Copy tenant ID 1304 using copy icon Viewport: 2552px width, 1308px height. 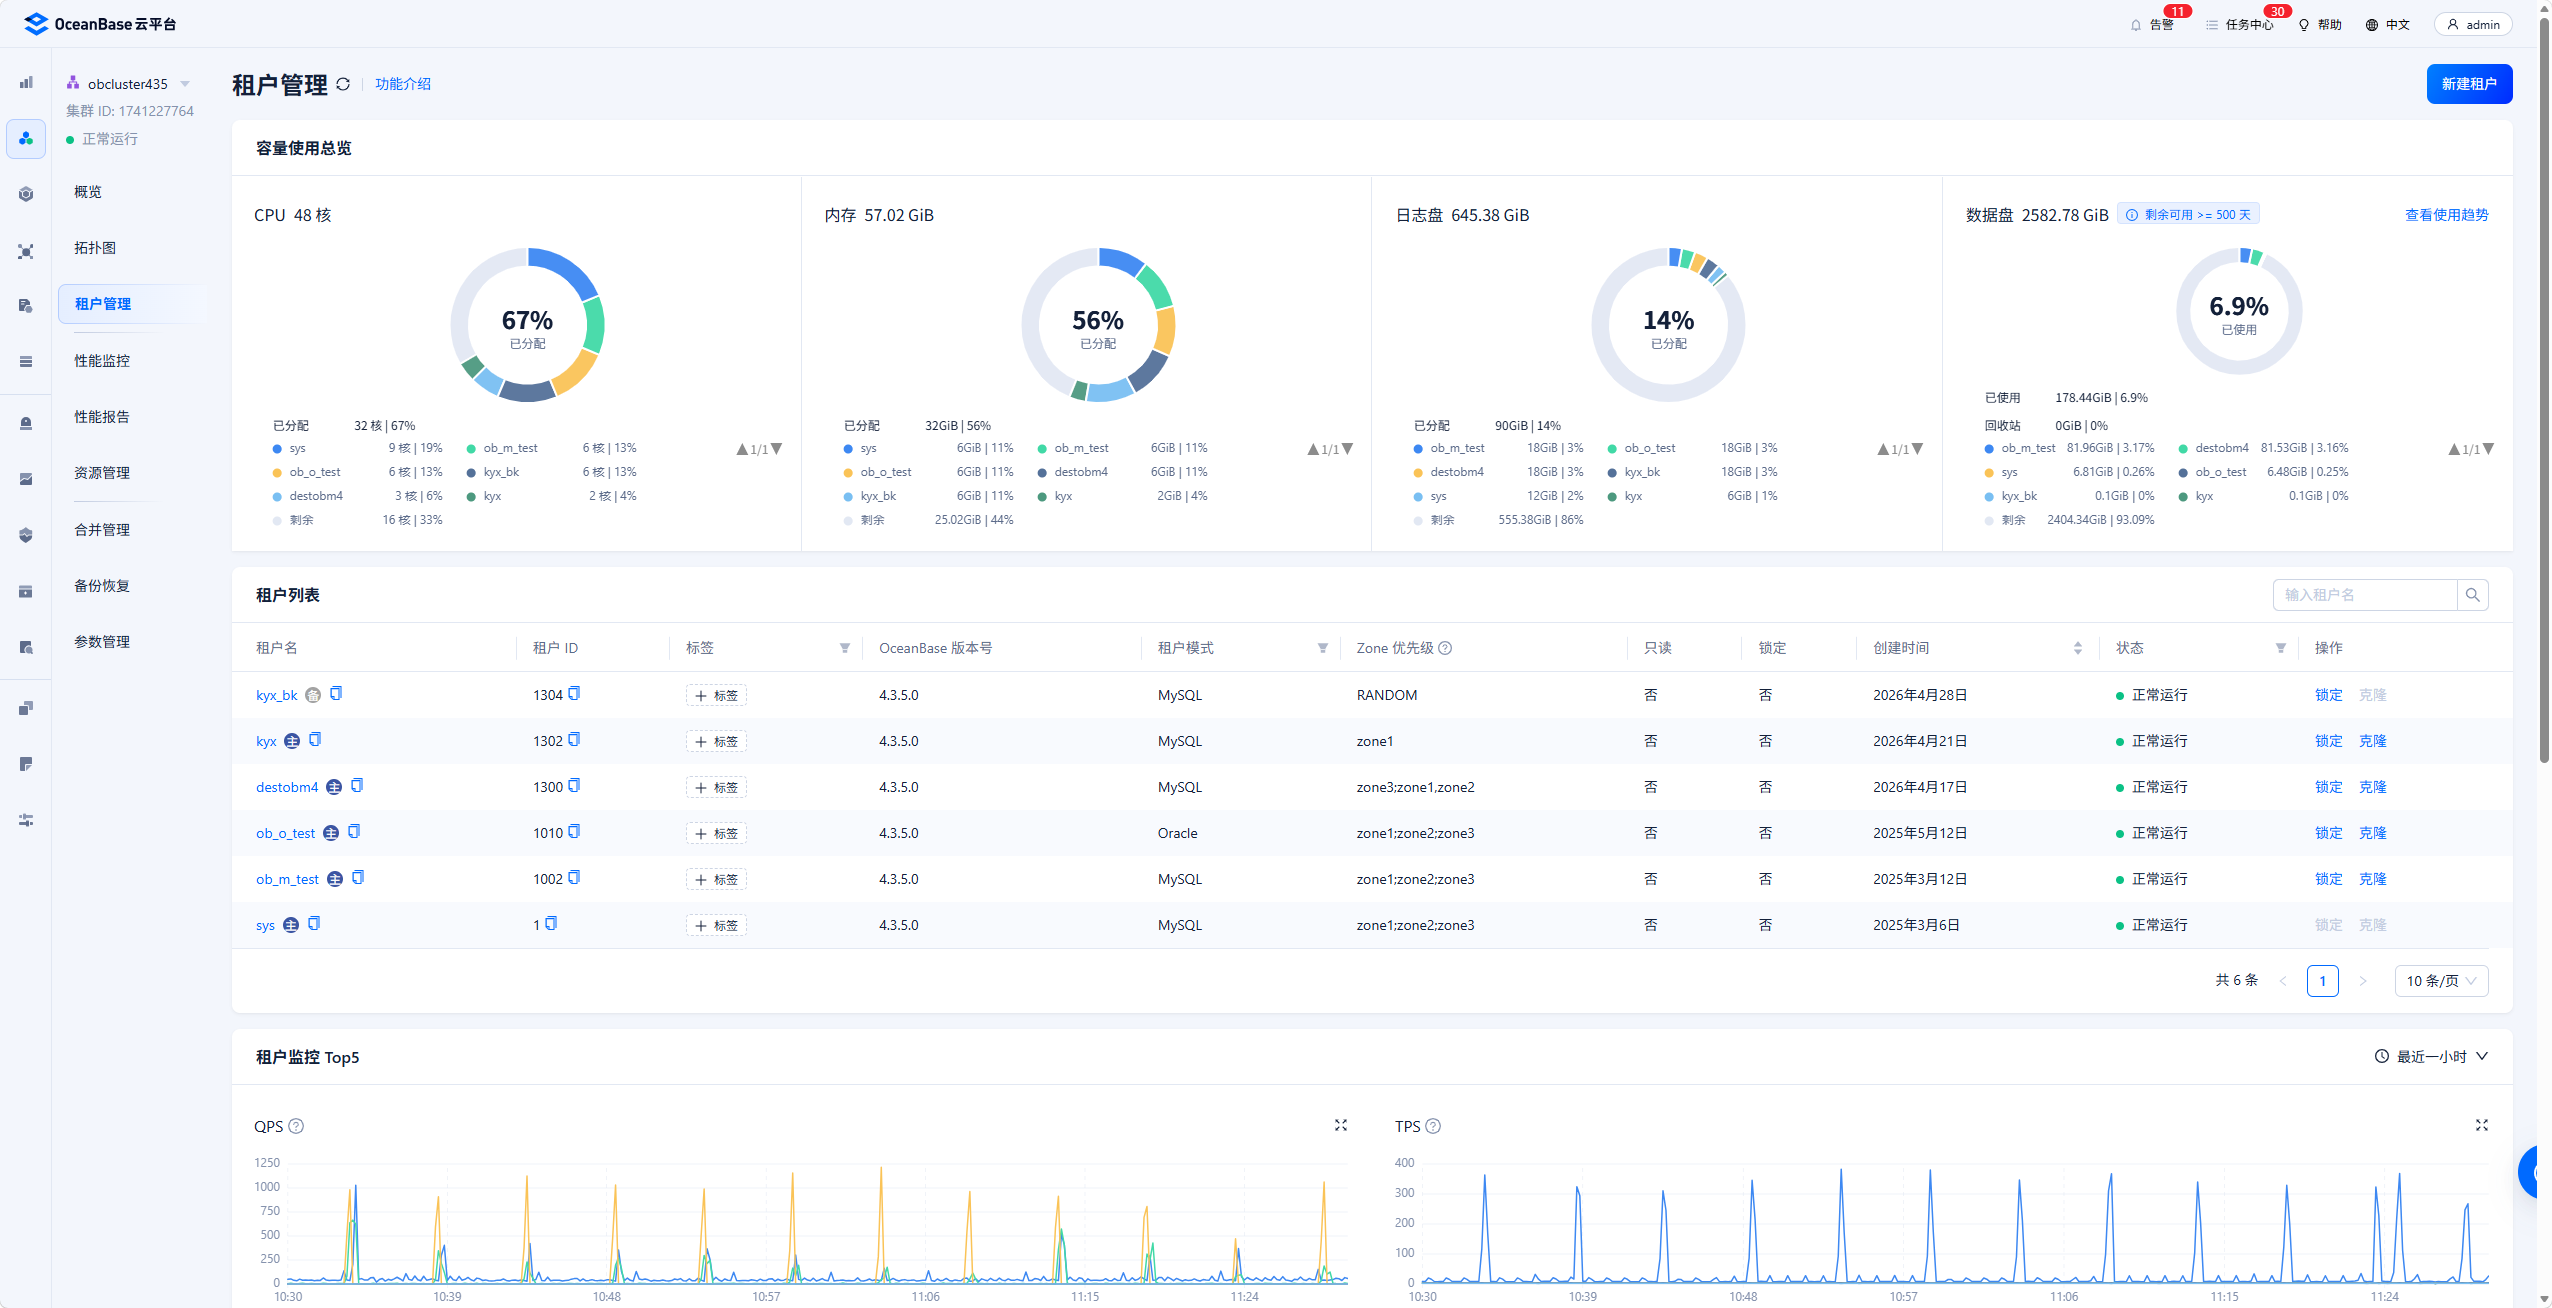[x=574, y=693]
